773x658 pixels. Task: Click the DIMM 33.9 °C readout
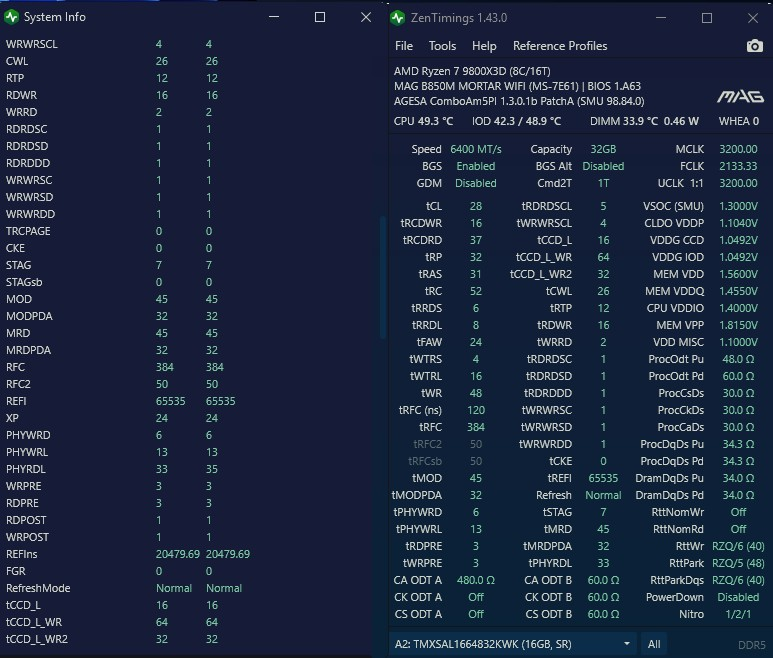point(624,121)
